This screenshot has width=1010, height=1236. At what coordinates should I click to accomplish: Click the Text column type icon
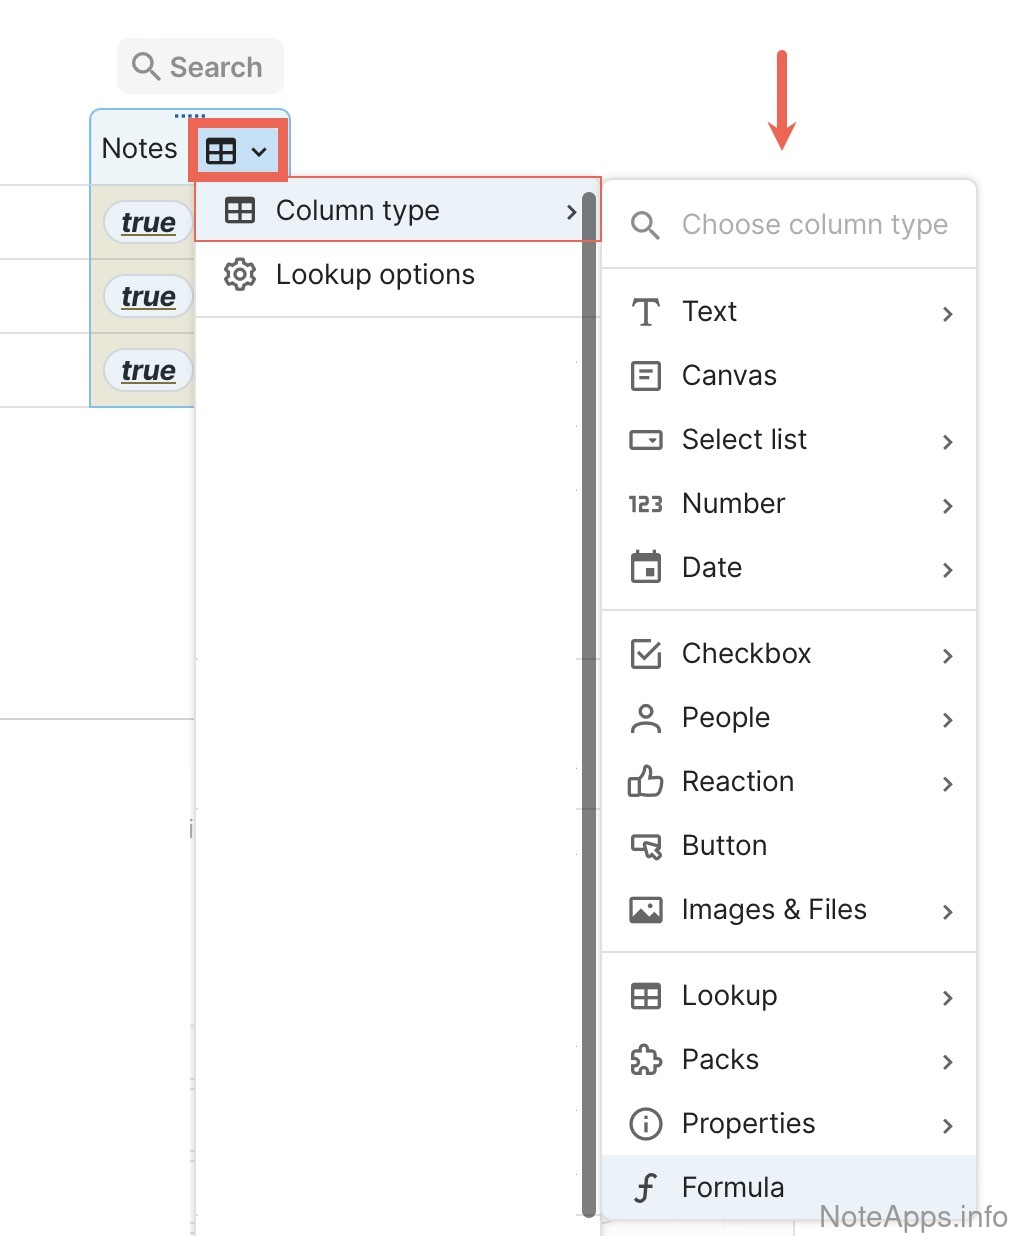coord(646,312)
